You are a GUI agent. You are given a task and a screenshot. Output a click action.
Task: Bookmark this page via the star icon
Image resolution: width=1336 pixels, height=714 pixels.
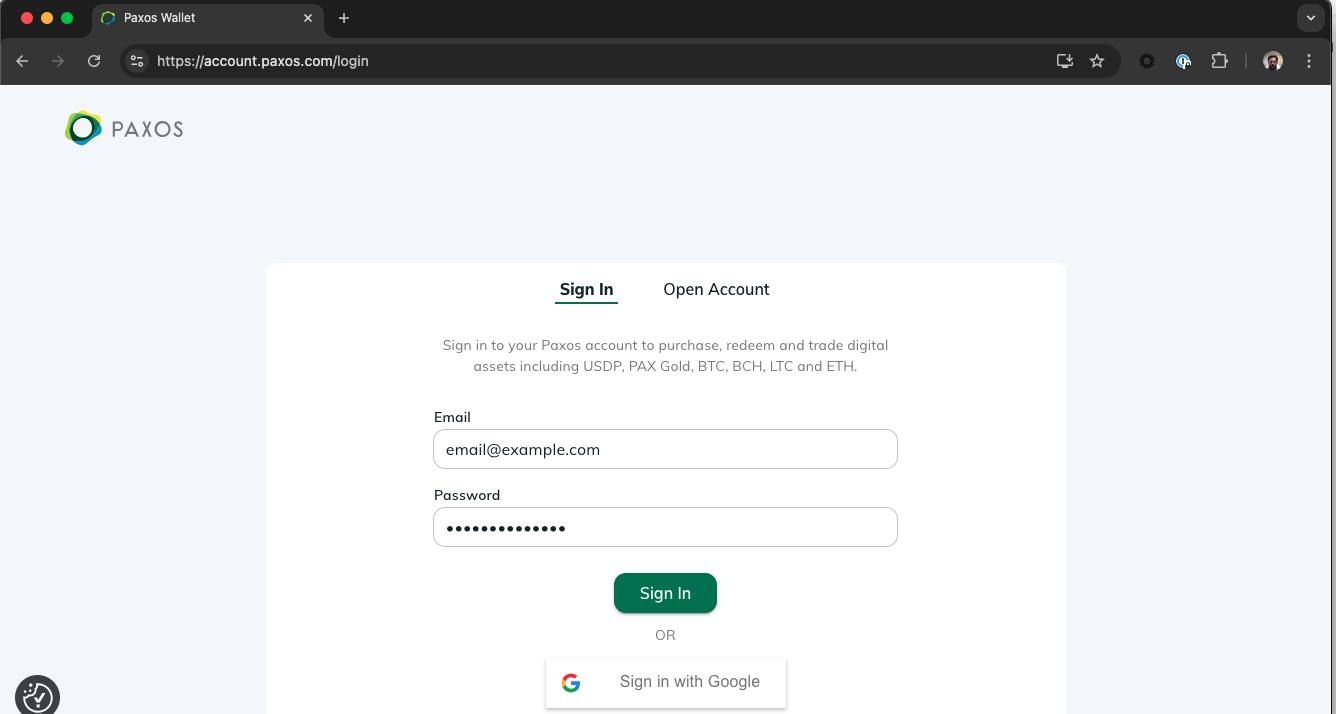click(1097, 61)
